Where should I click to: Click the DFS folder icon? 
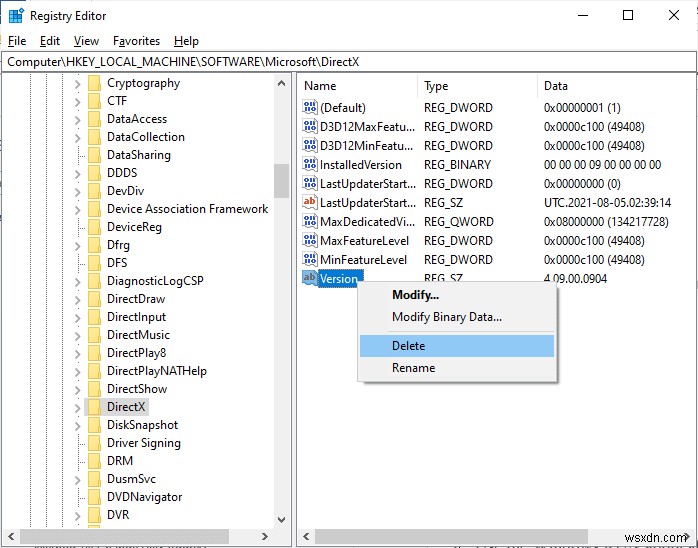click(94, 263)
